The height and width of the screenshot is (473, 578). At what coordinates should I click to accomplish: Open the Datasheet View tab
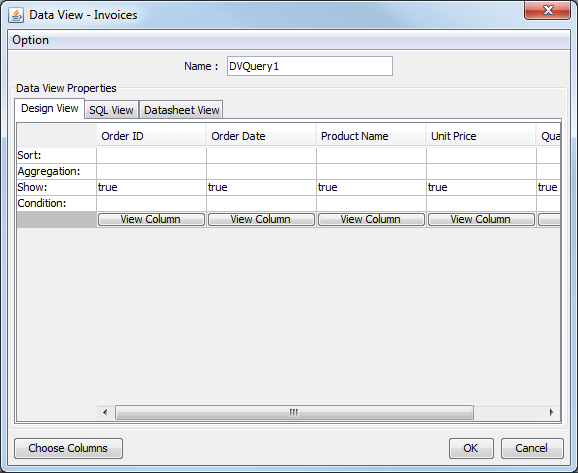click(181, 110)
